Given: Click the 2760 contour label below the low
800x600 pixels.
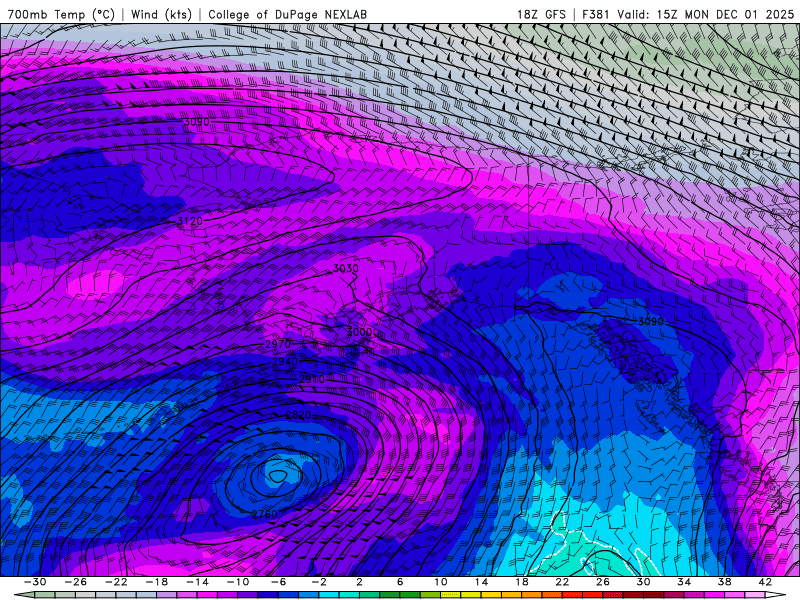Looking at the screenshot, I should pyautogui.click(x=265, y=514).
